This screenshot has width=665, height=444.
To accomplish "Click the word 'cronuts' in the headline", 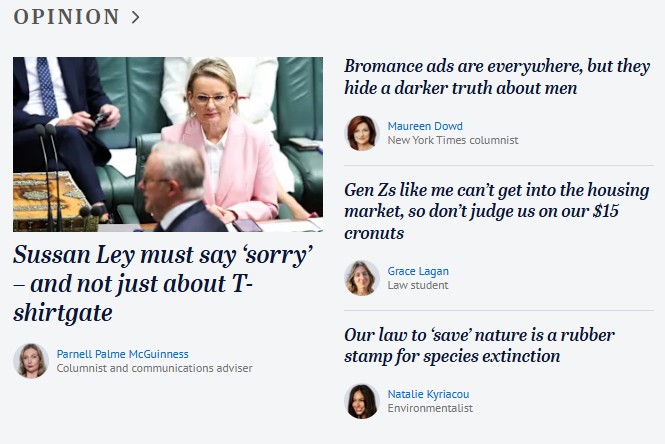I will point(374,233).
